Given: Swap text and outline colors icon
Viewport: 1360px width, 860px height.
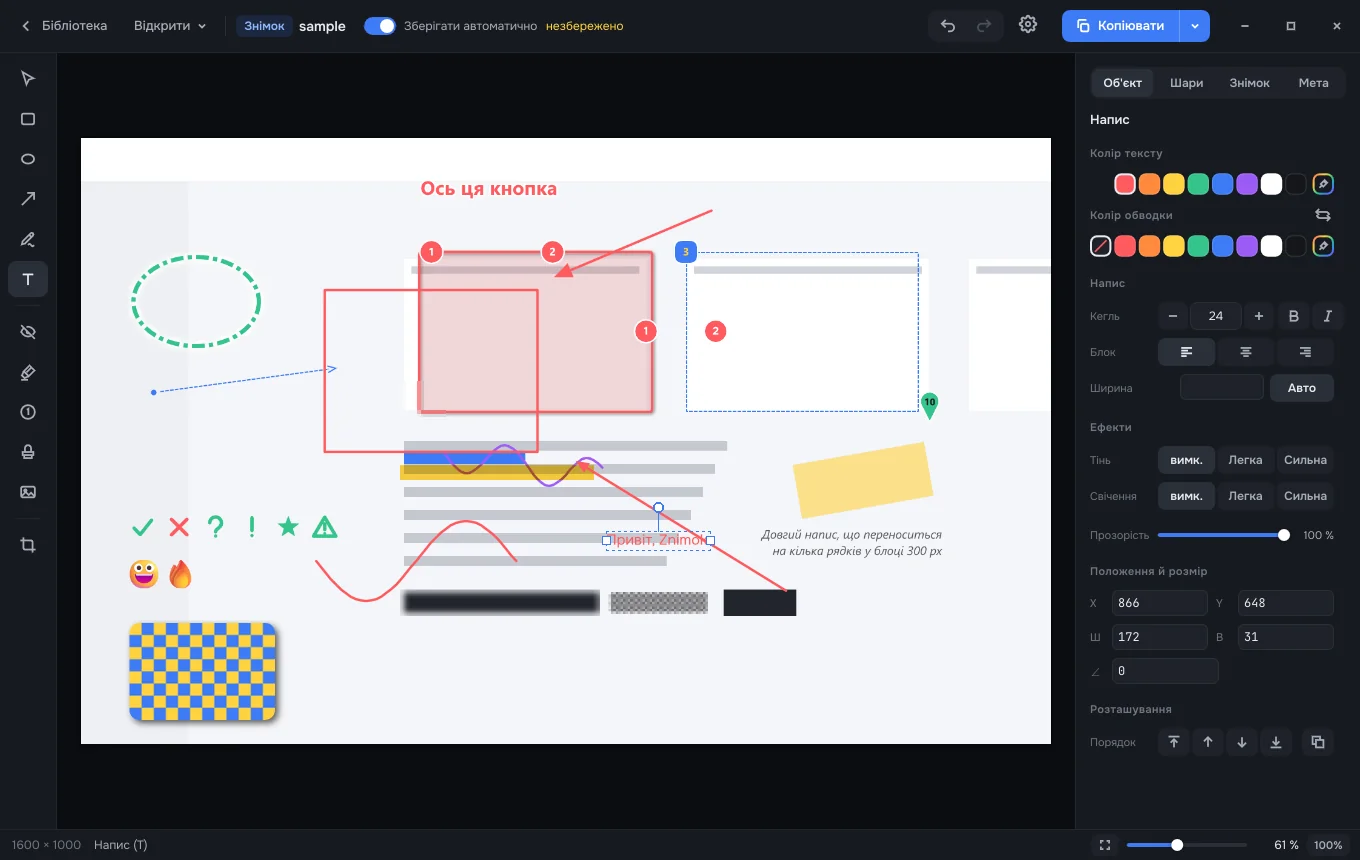Looking at the screenshot, I should click(x=1323, y=215).
